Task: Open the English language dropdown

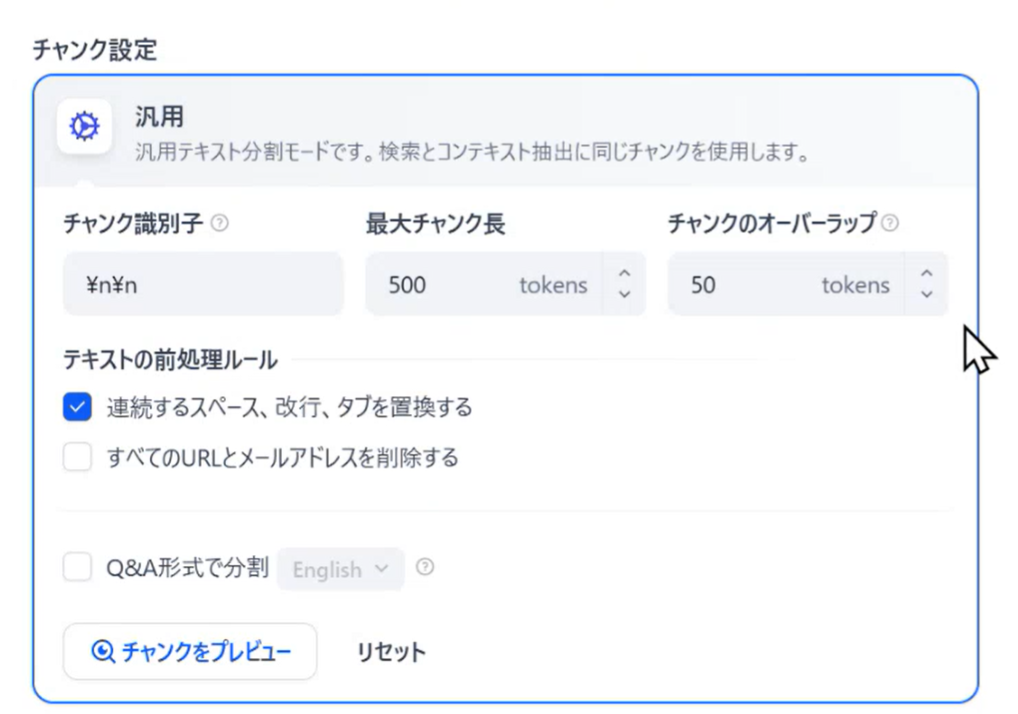Action: point(341,569)
